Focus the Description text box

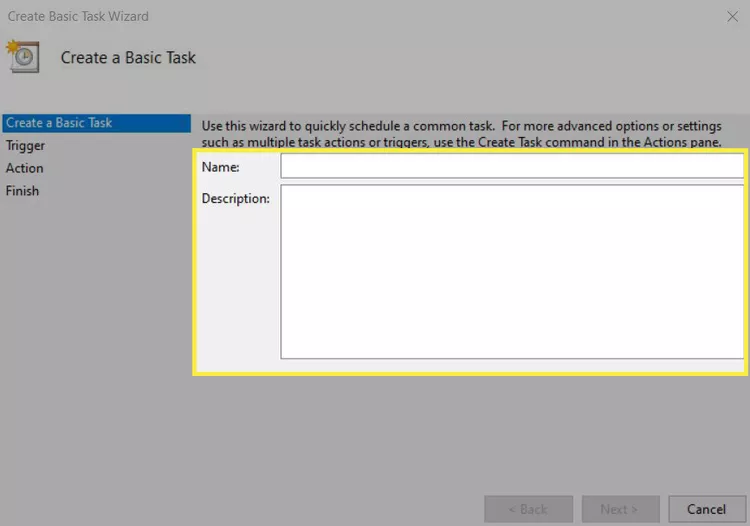click(511, 271)
